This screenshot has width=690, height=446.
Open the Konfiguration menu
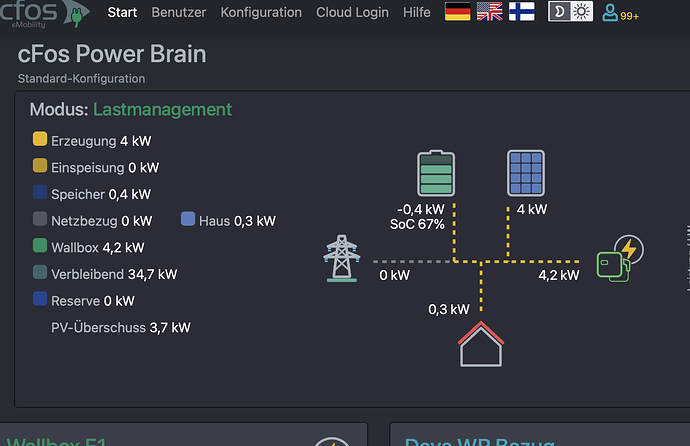(261, 12)
